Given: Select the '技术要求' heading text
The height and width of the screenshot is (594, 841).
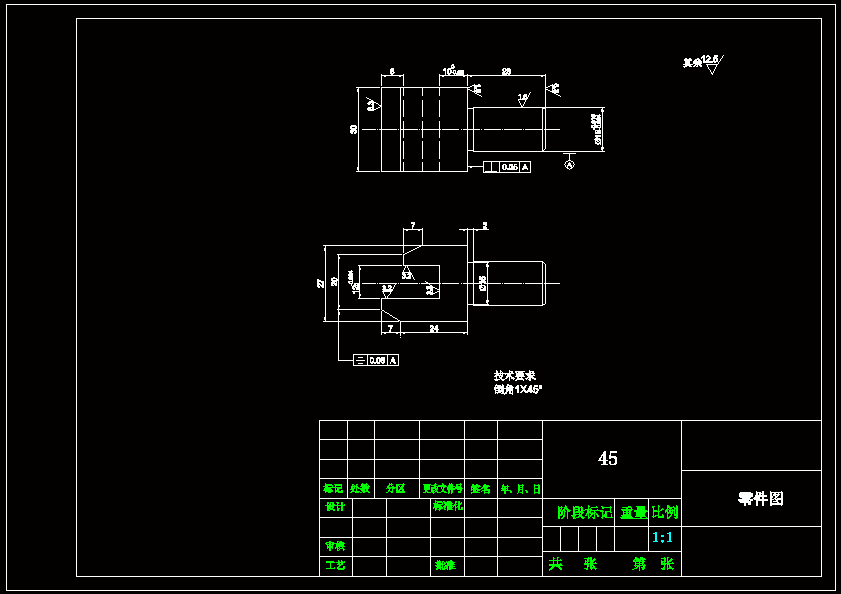Looking at the screenshot, I should (514, 376).
